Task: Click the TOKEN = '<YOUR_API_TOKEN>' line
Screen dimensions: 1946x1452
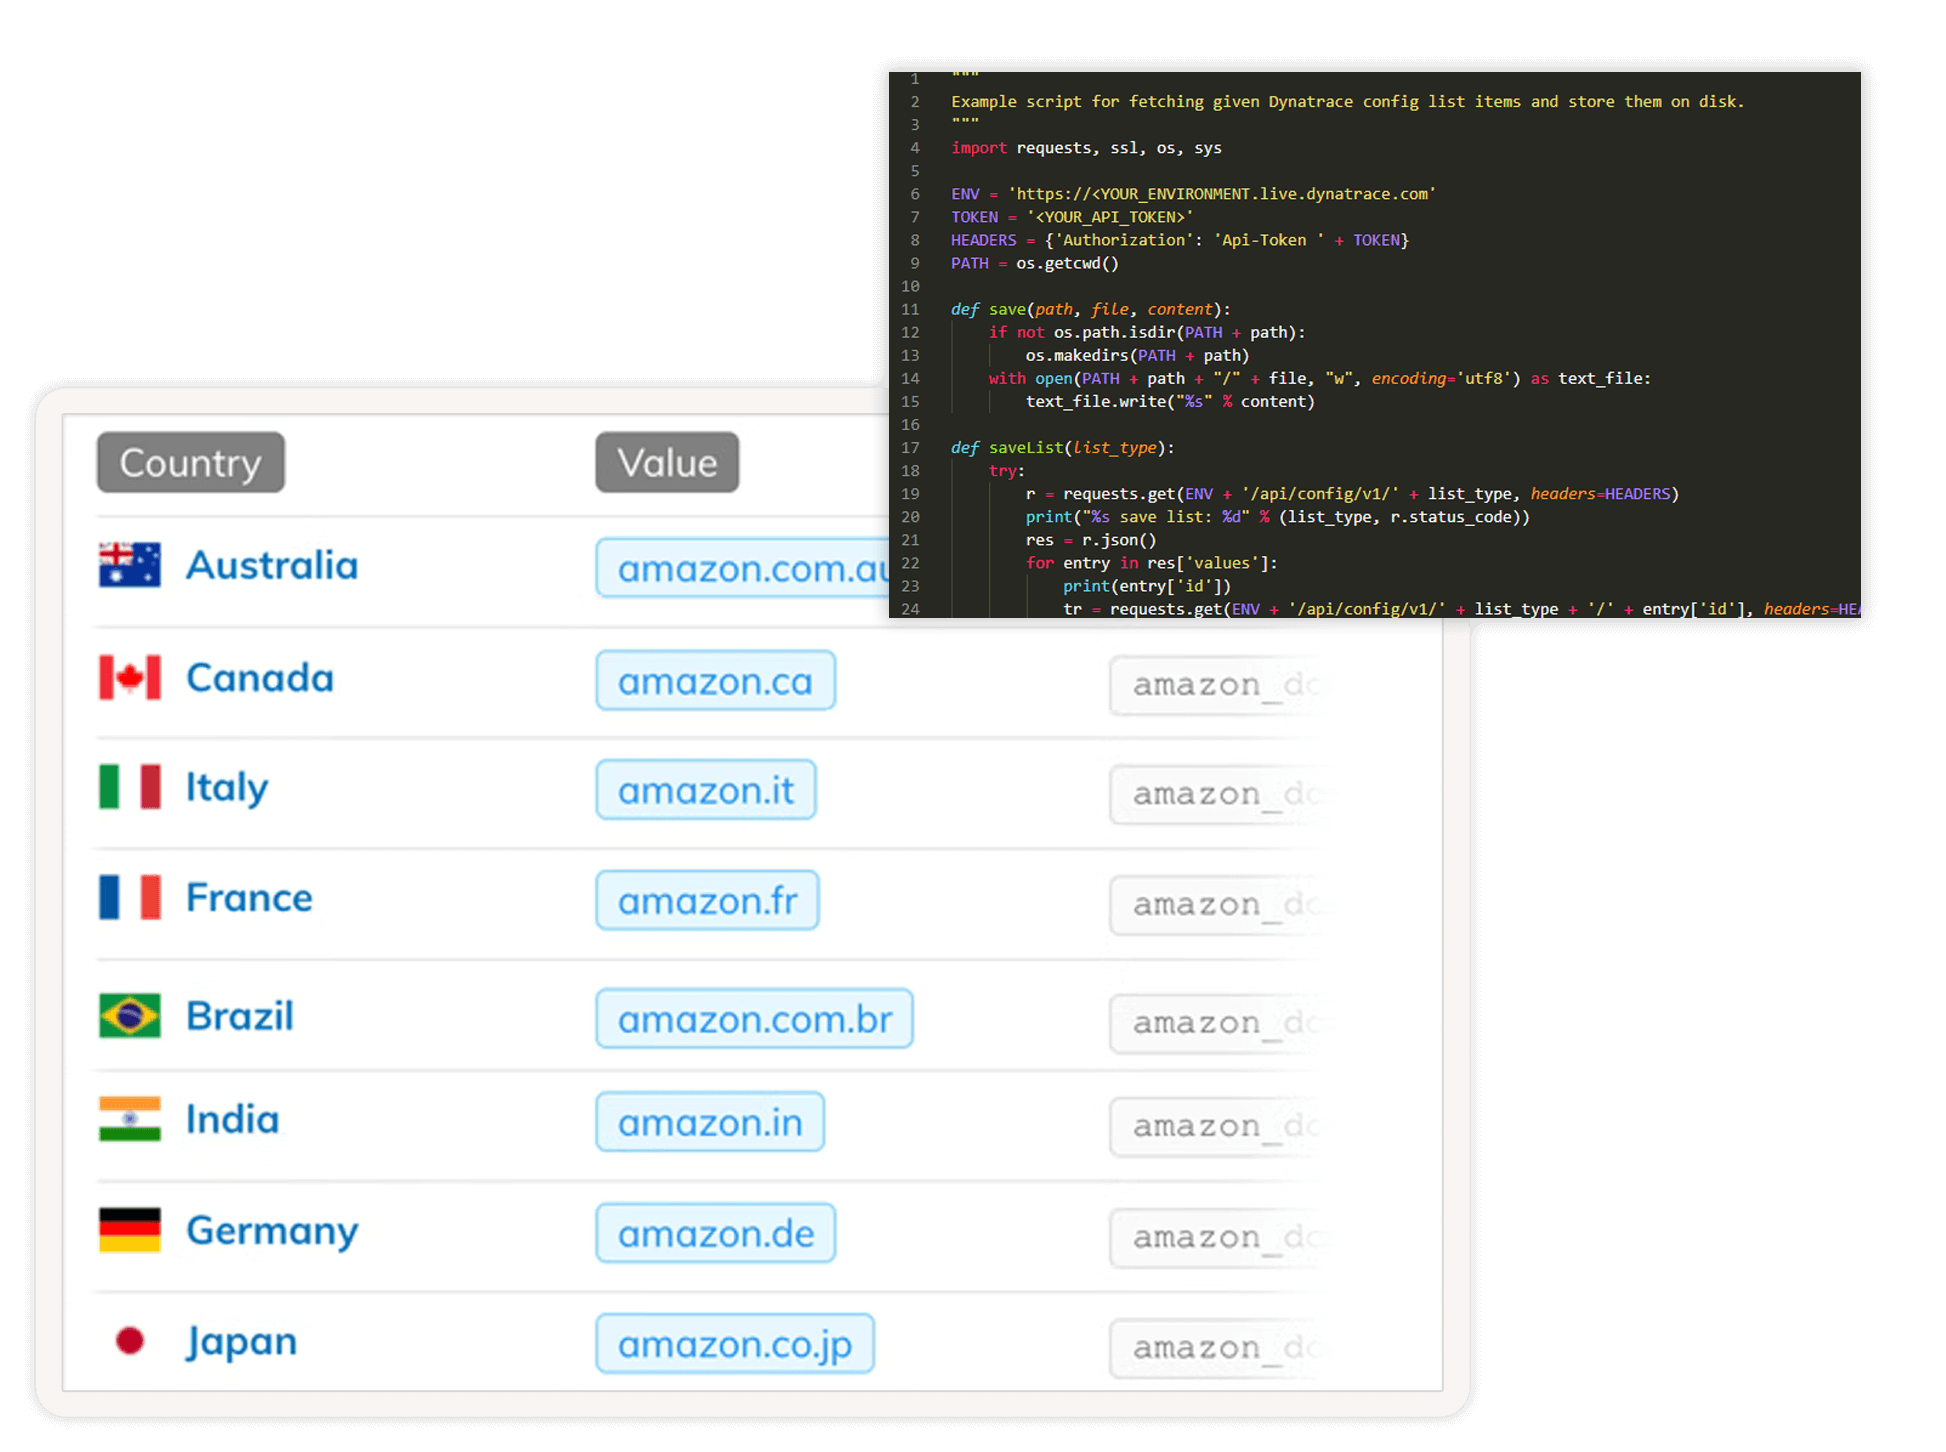Action: [x=1072, y=217]
